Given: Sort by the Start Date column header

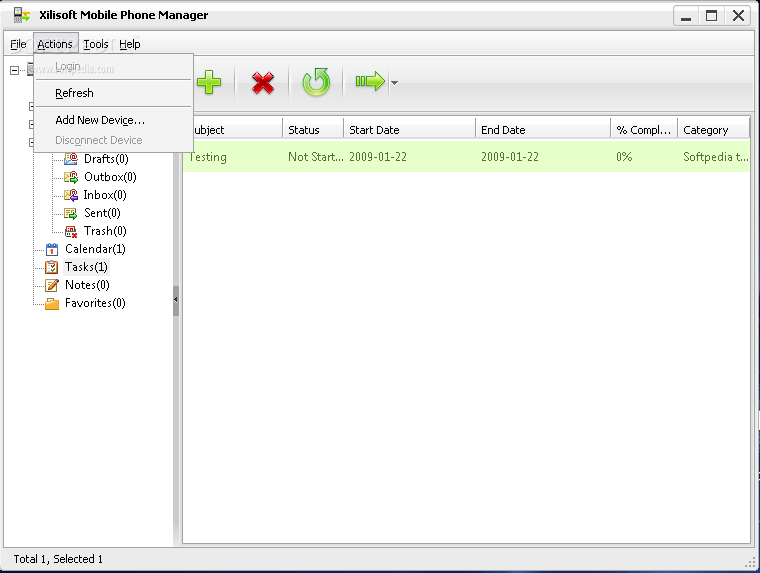Looking at the screenshot, I should (410, 130).
